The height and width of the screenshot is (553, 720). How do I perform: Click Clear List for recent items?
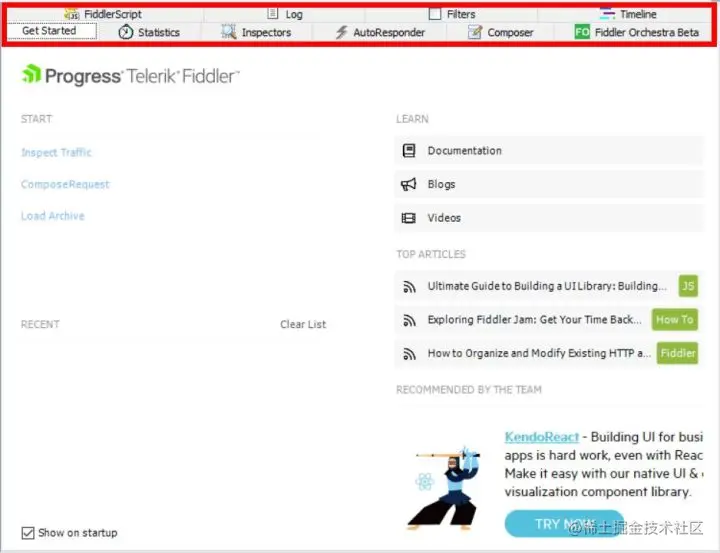click(303, 324)
